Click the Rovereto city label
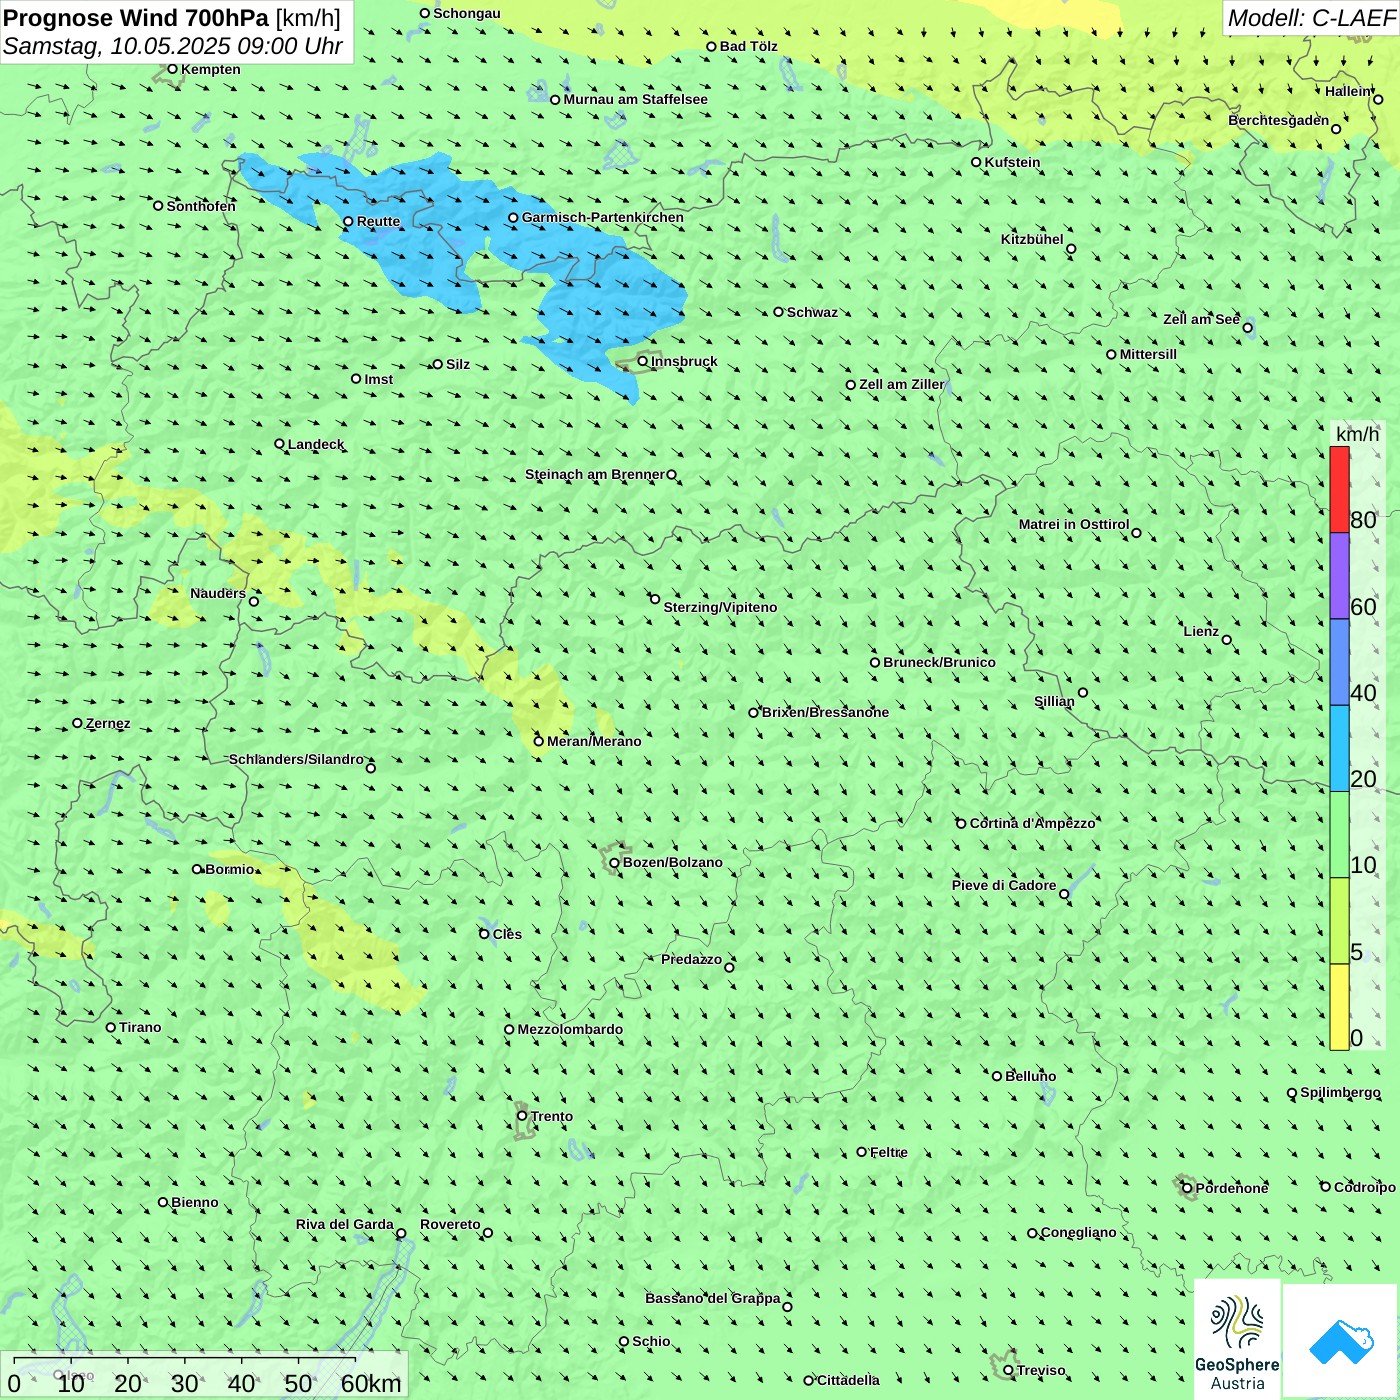This screenshot has height=1400, width=1400. pyautogui.click(x=450, y=1224)
